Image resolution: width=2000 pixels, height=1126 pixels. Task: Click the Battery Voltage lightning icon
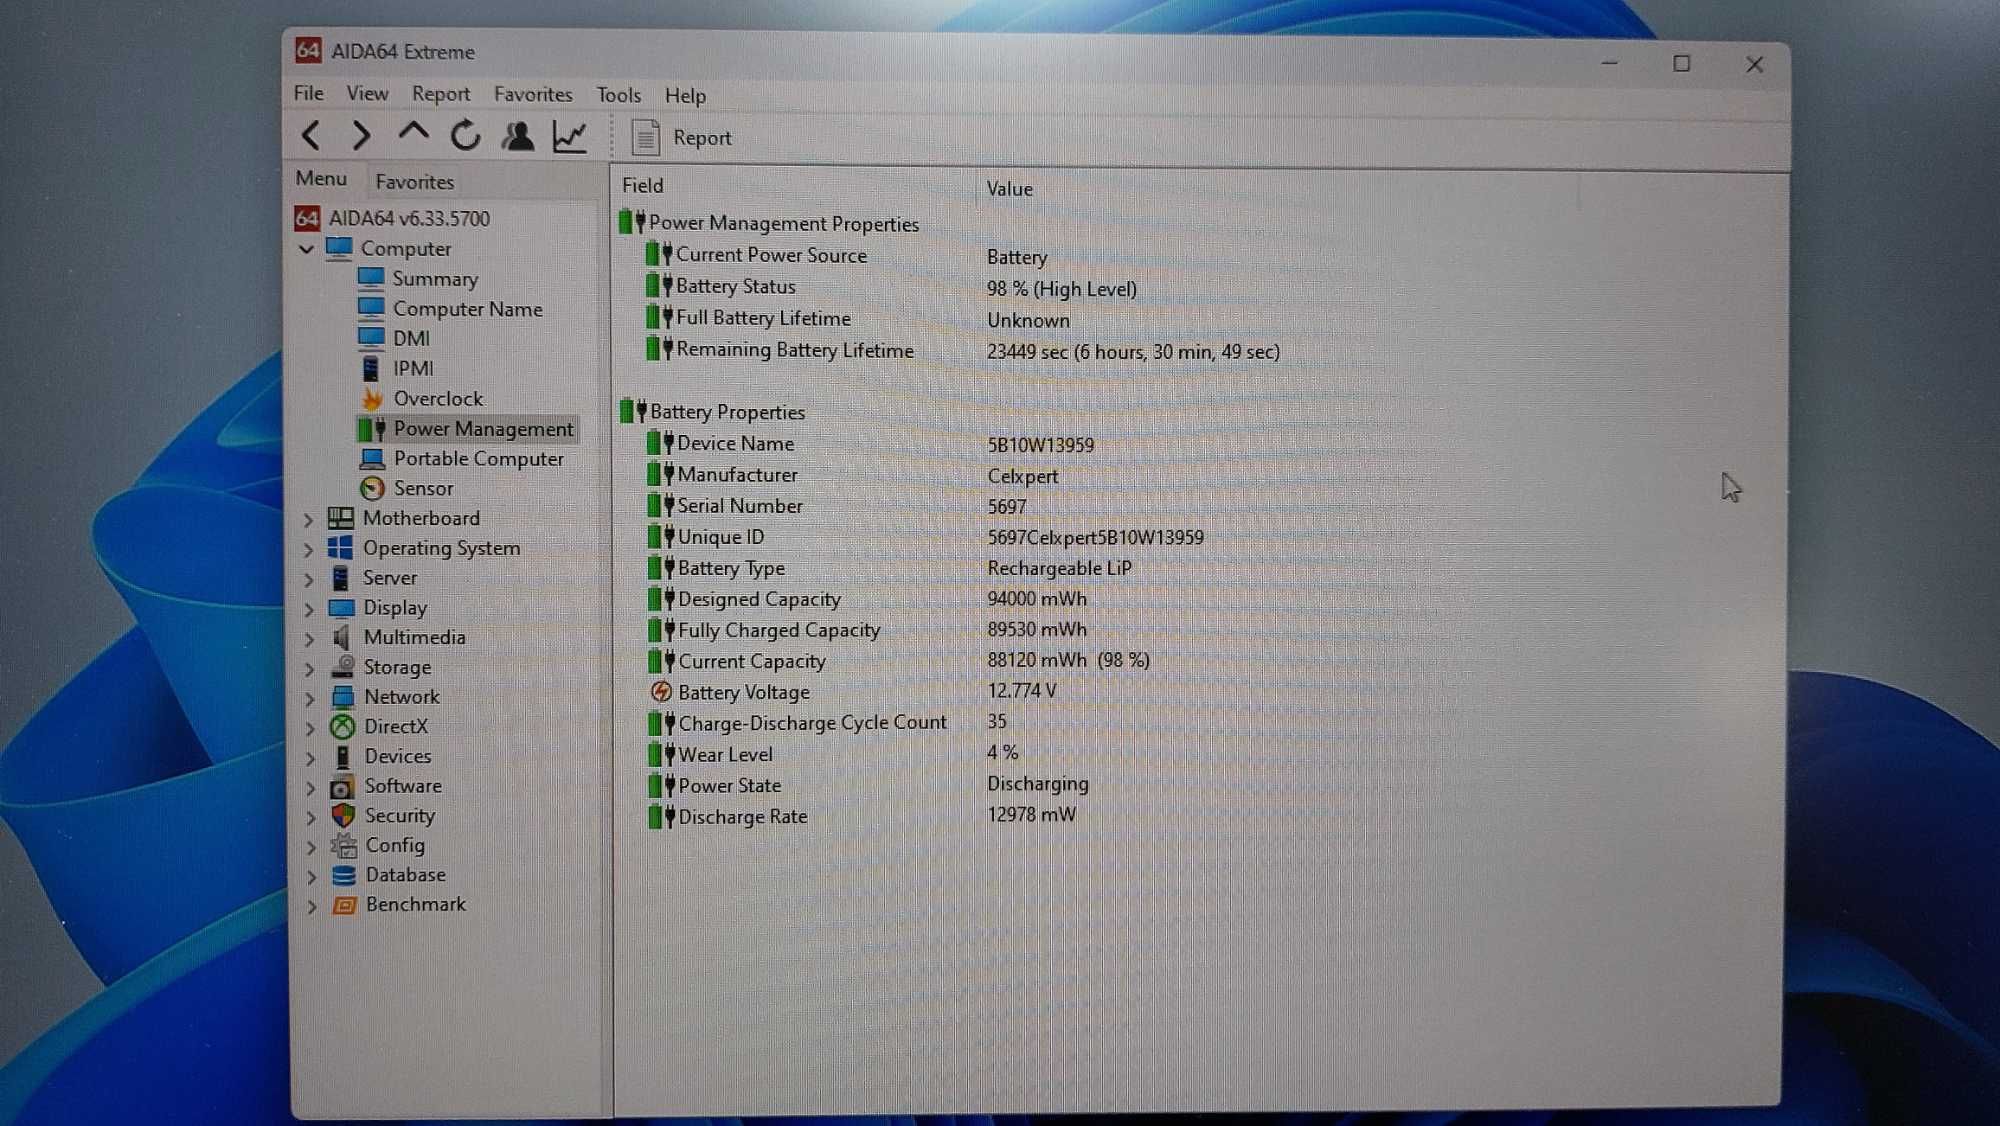tap(661, 692)
